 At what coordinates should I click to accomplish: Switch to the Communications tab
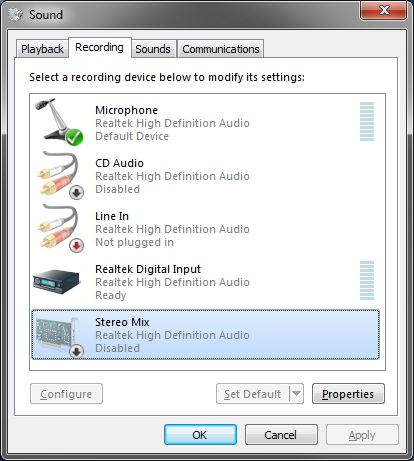tap(221, 49)
